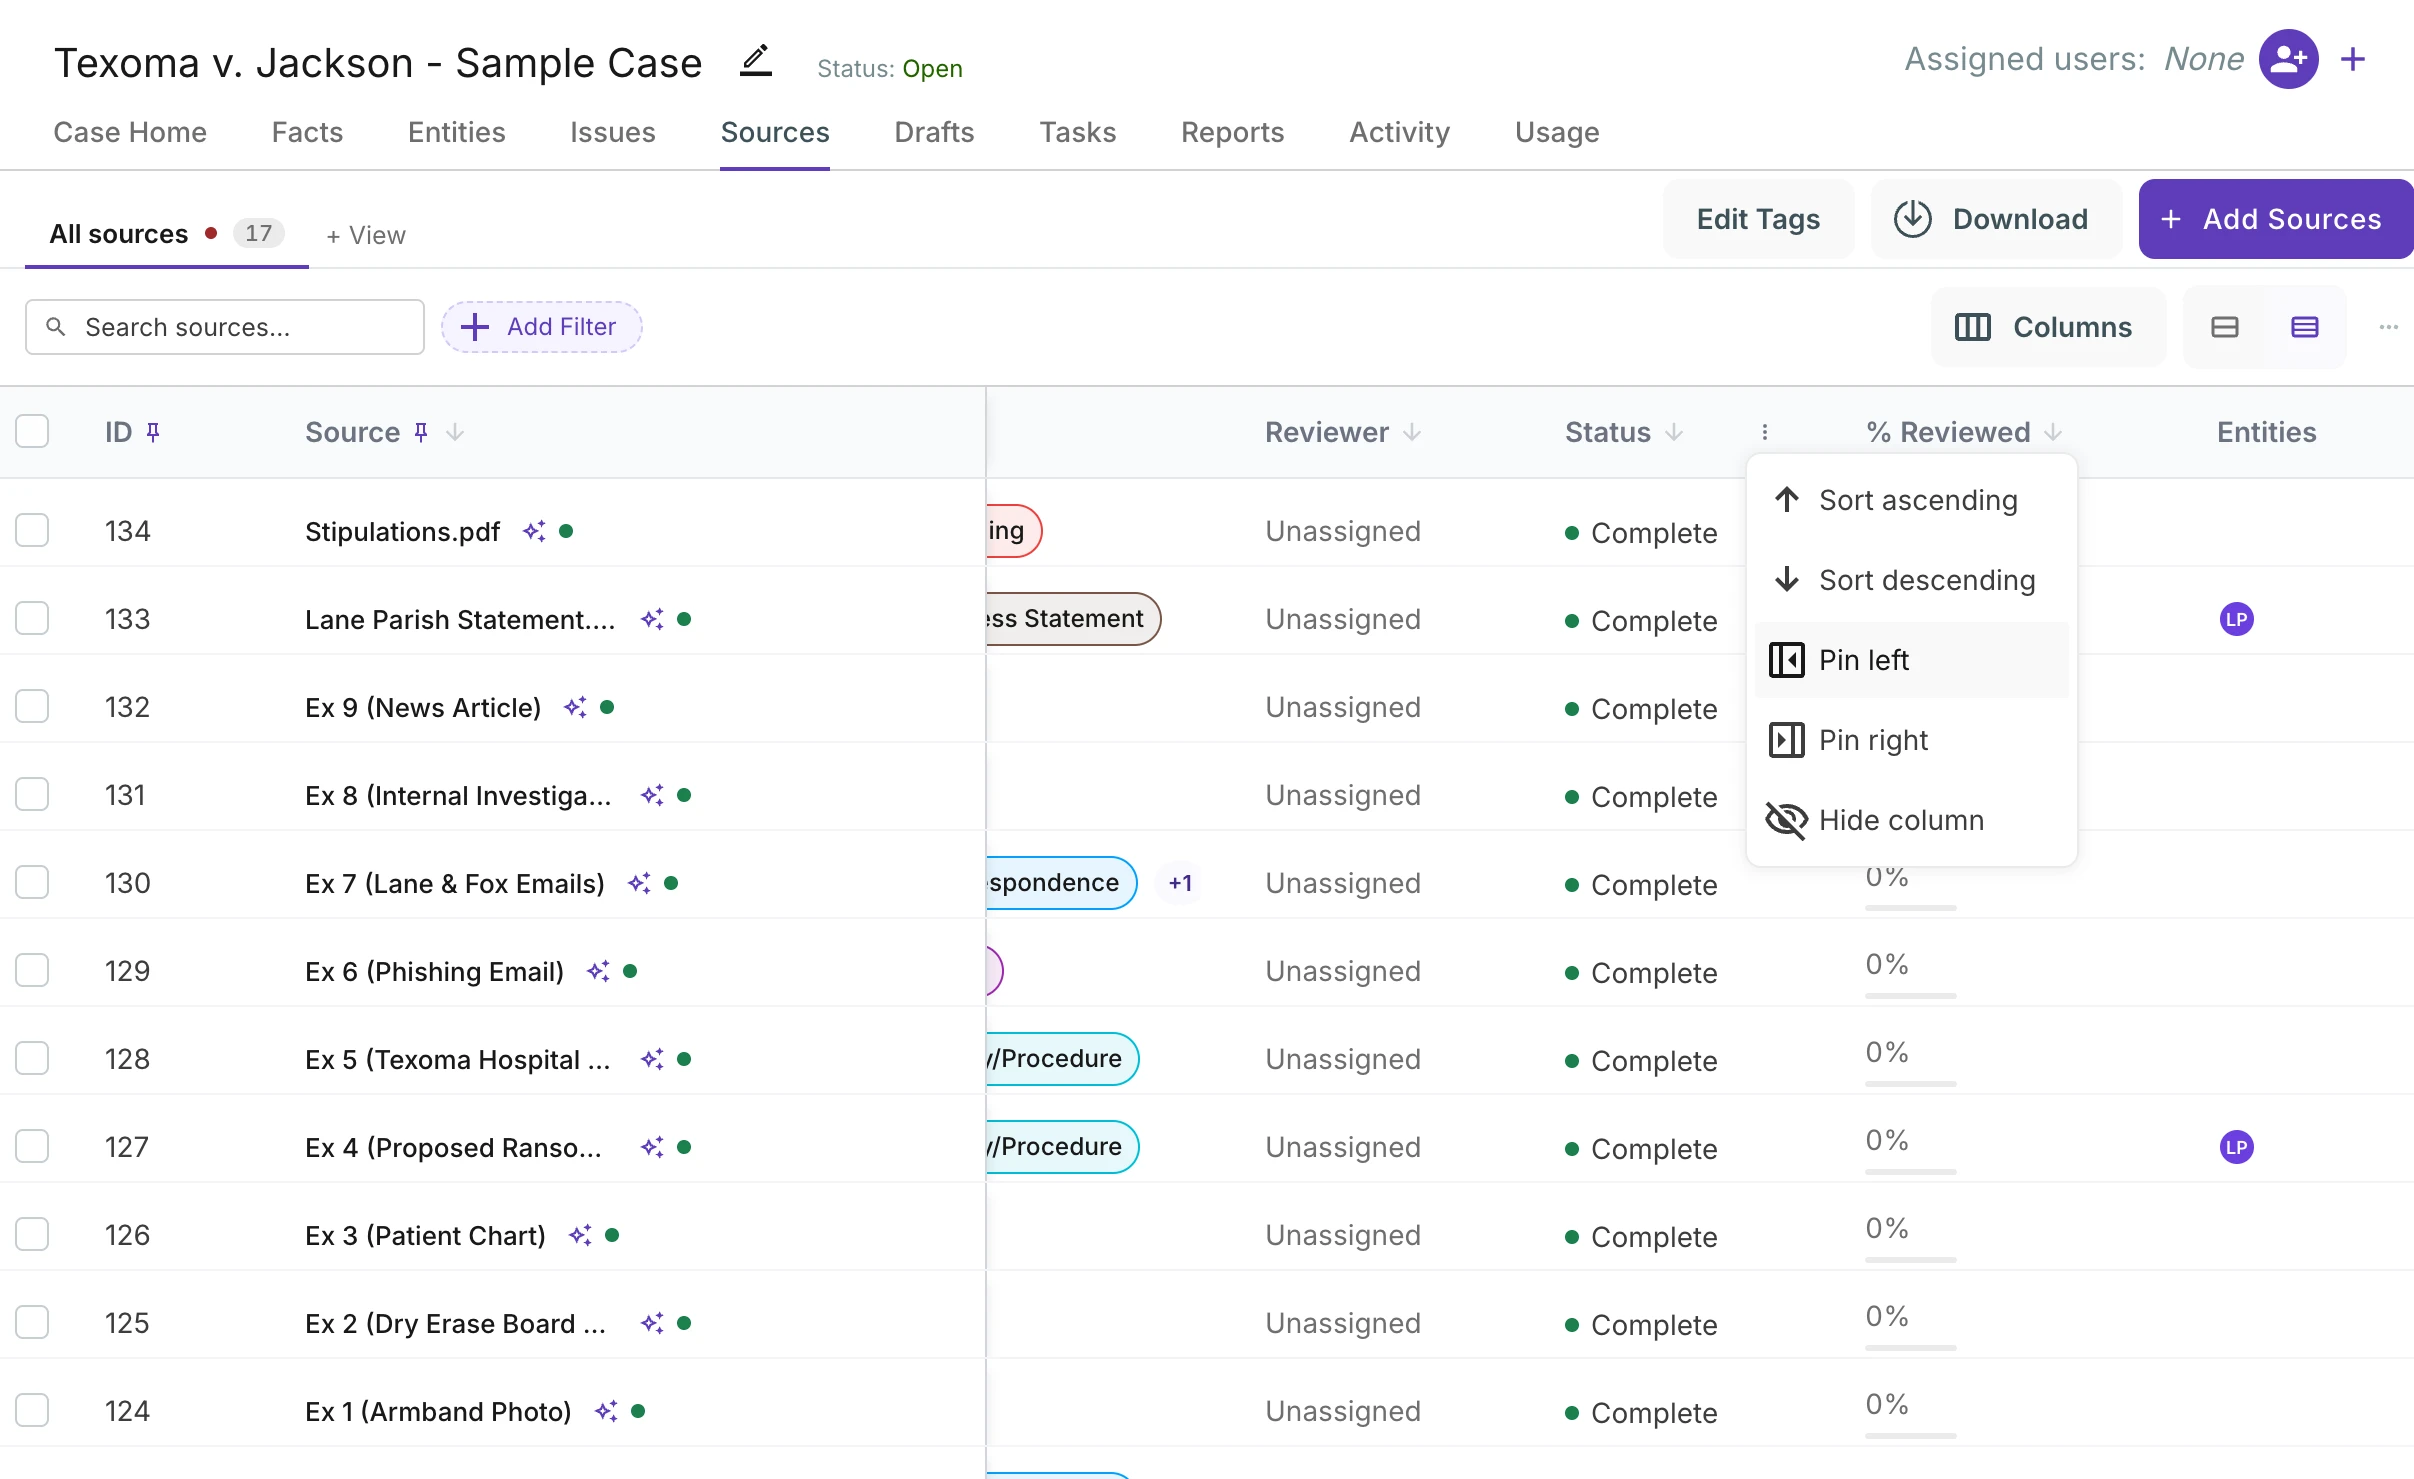Image resolution: width=2414 pixels, height=1479 pixels.
Task: Check the box for row 130
Action: (32, 882)
